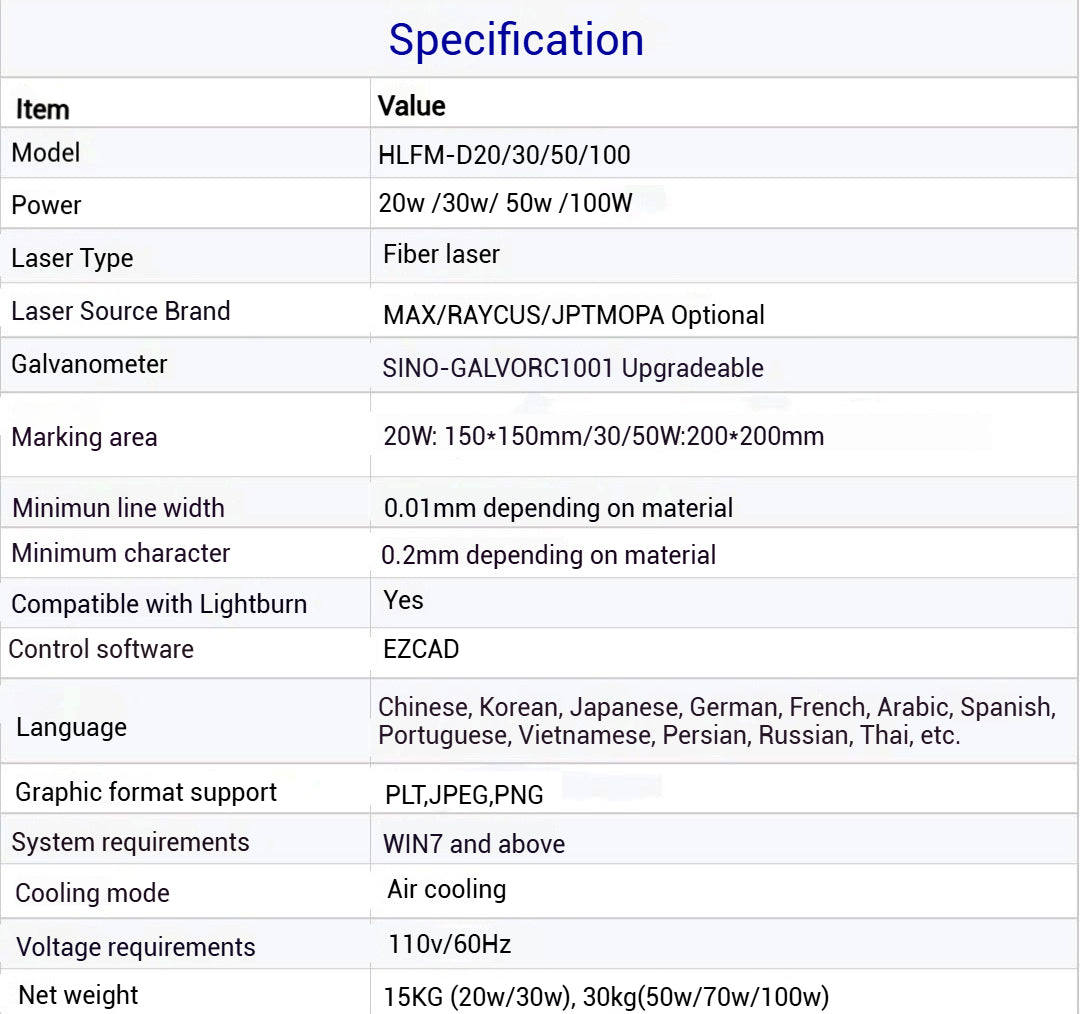Viewport: 1080px width, 1014px height.
Task: Click the Specification heading
Action: point(516,40)
